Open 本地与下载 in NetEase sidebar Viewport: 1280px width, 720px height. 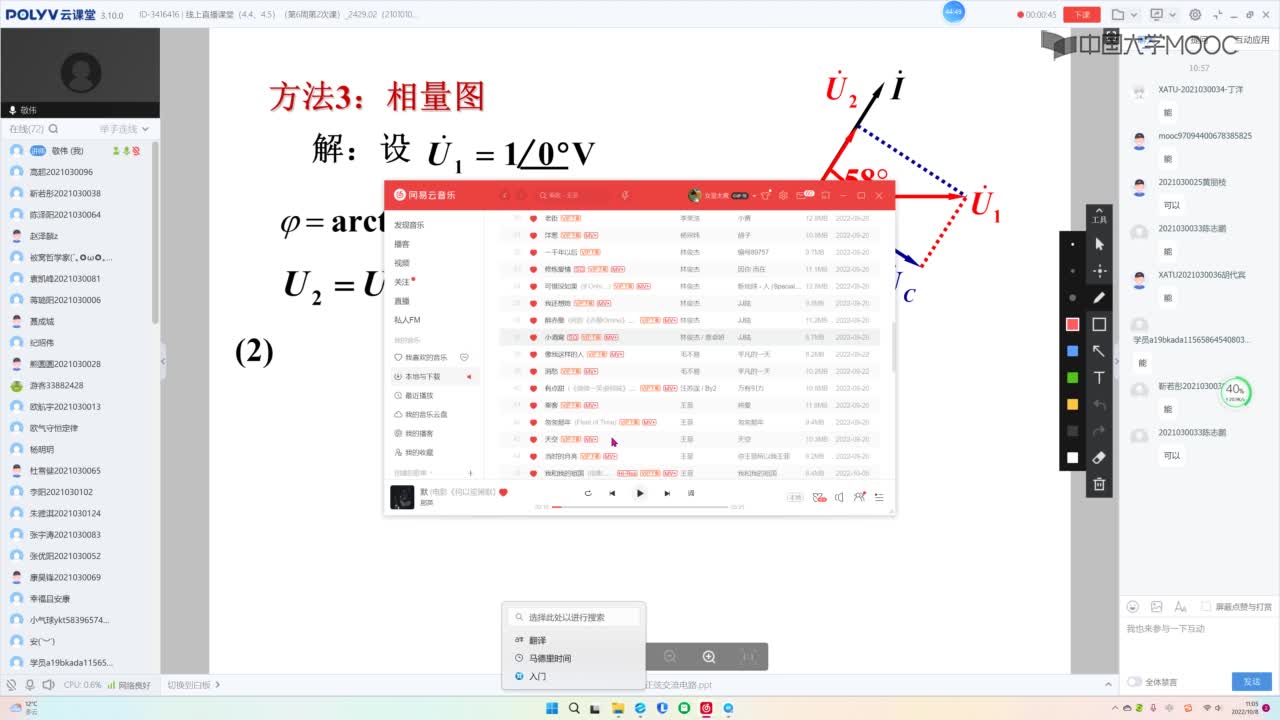pos(434,376)
